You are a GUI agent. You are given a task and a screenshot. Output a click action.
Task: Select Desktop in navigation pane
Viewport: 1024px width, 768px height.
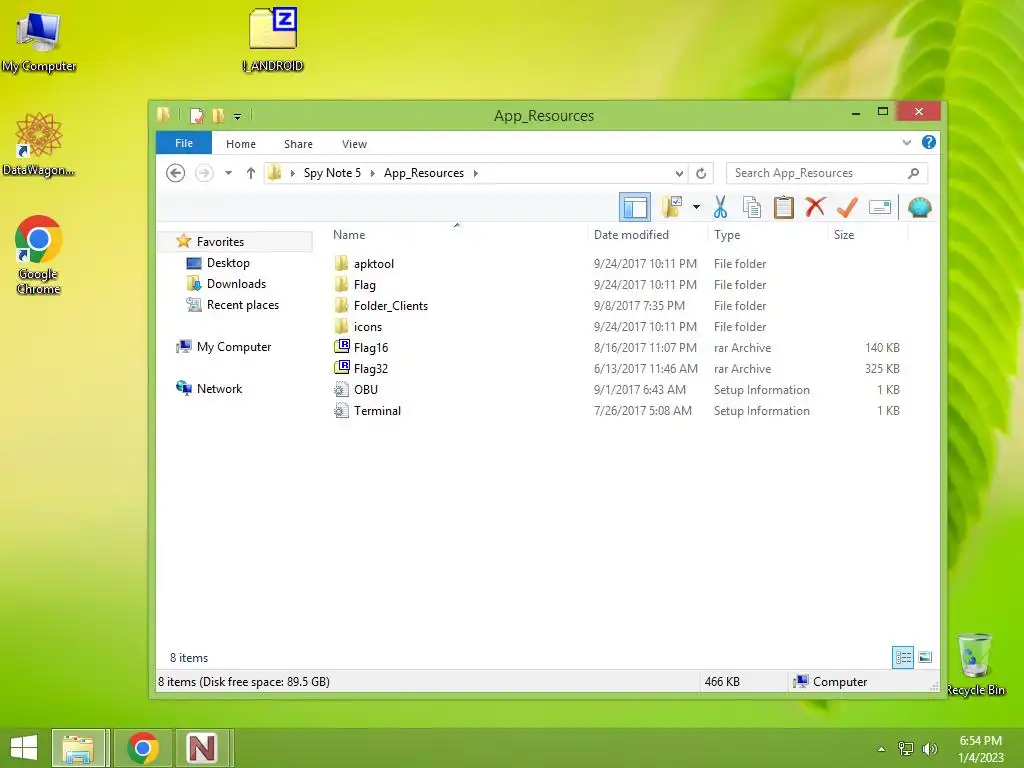[228, 263]
